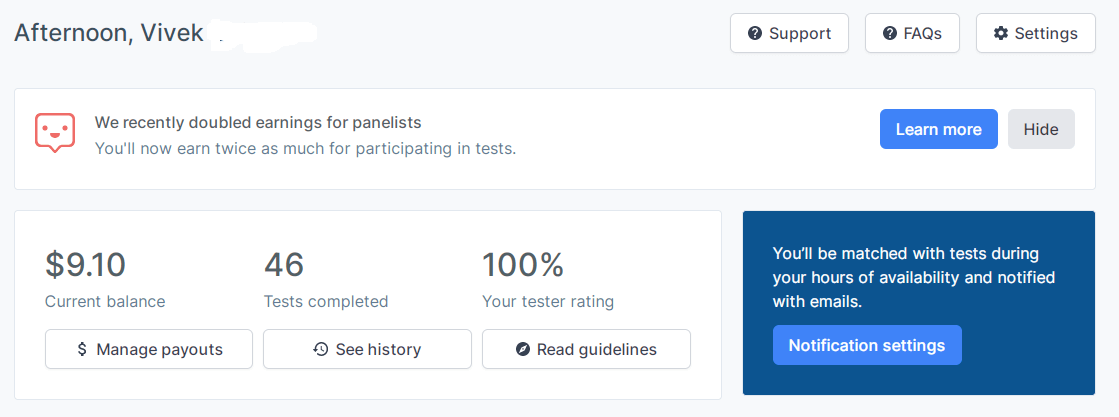Click the 100% tester rating value

523,265
